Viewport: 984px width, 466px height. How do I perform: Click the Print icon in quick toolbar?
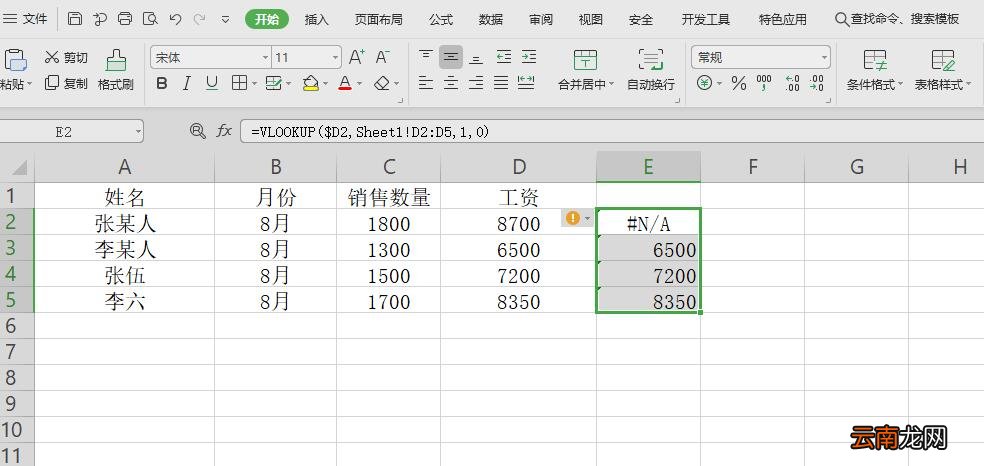(125, 19)
